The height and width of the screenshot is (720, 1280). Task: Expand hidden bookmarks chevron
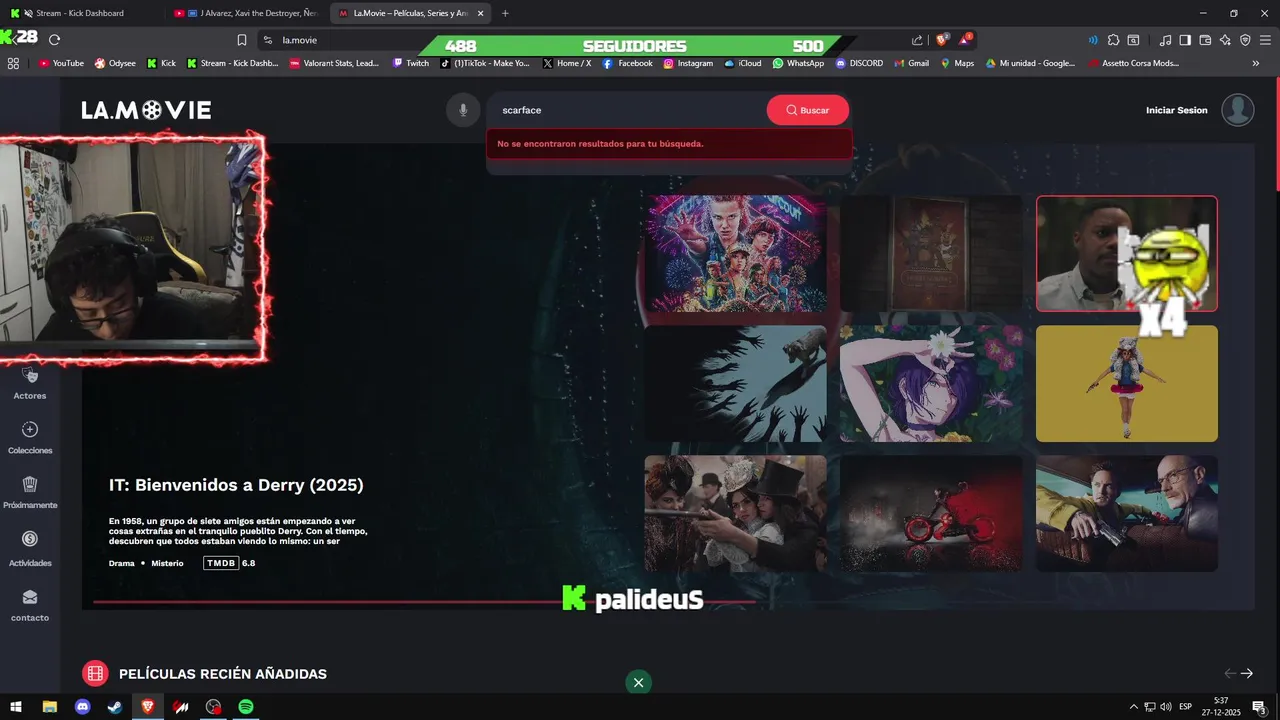point(1256,63)
